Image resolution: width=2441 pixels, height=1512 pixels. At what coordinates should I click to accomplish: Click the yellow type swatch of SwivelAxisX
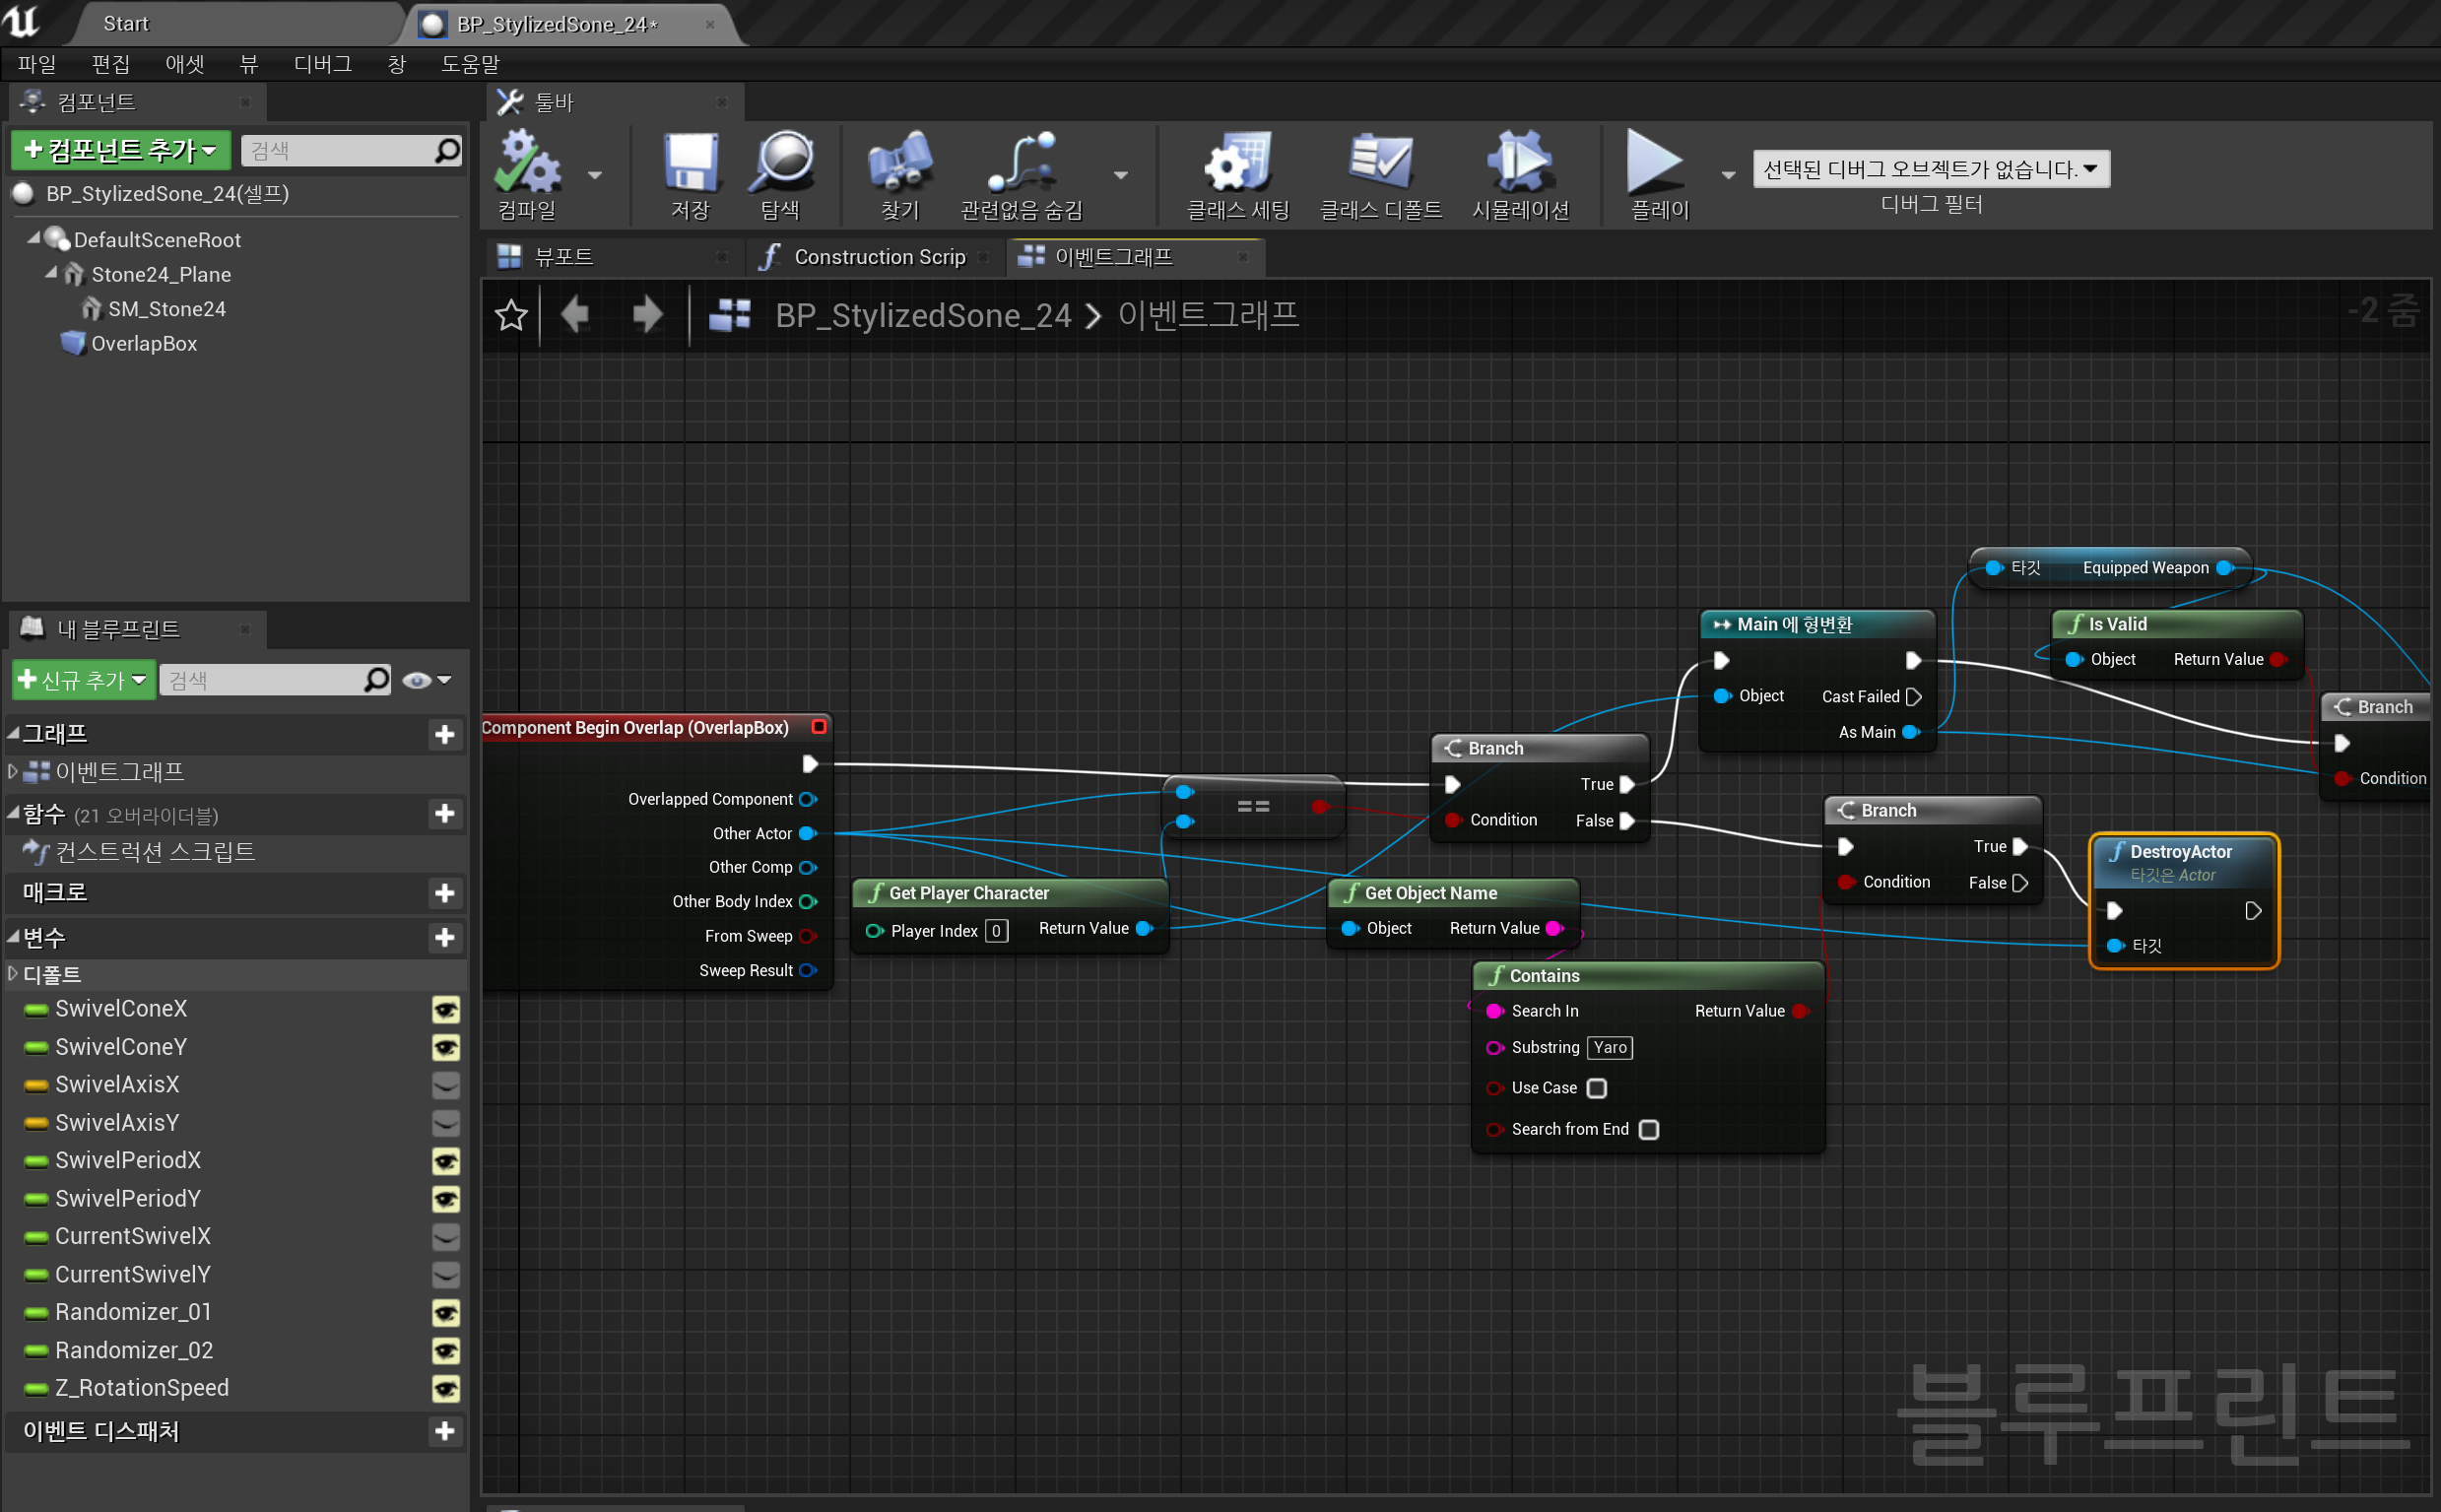(36, 1085)
